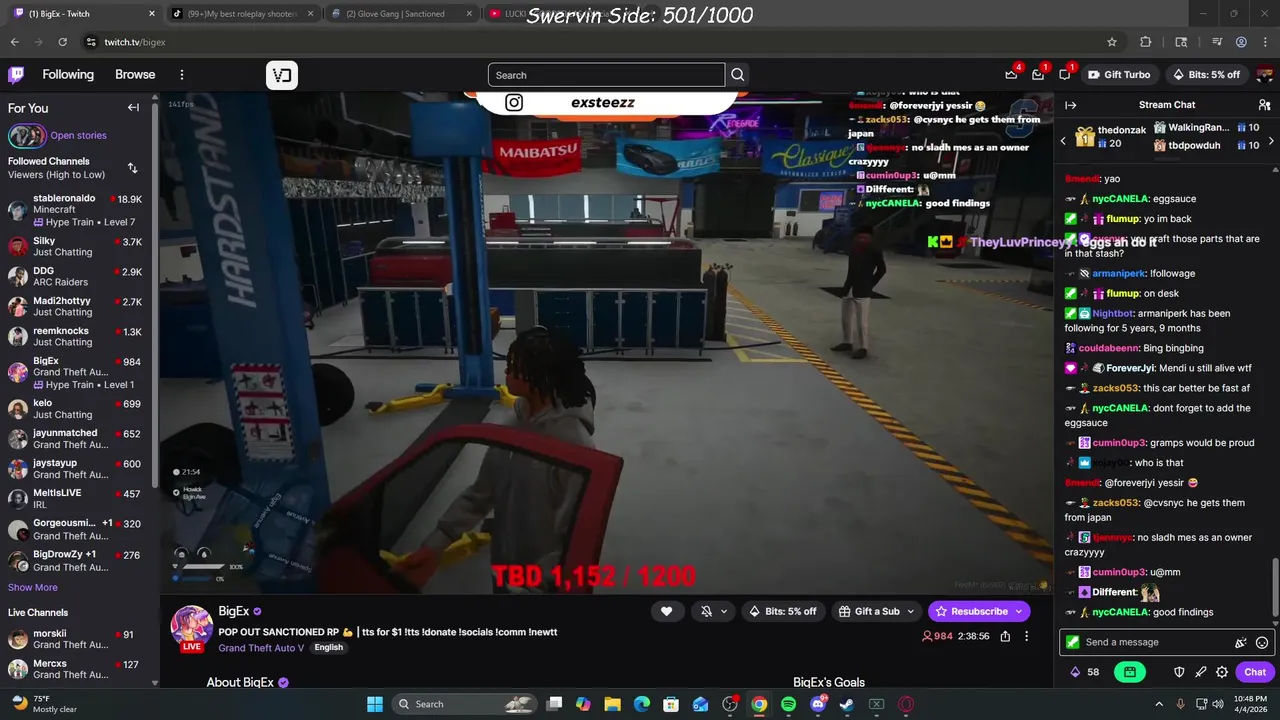Open the chat settings gear
Screen dimensions: 1280x720
tap(1222, 672)
